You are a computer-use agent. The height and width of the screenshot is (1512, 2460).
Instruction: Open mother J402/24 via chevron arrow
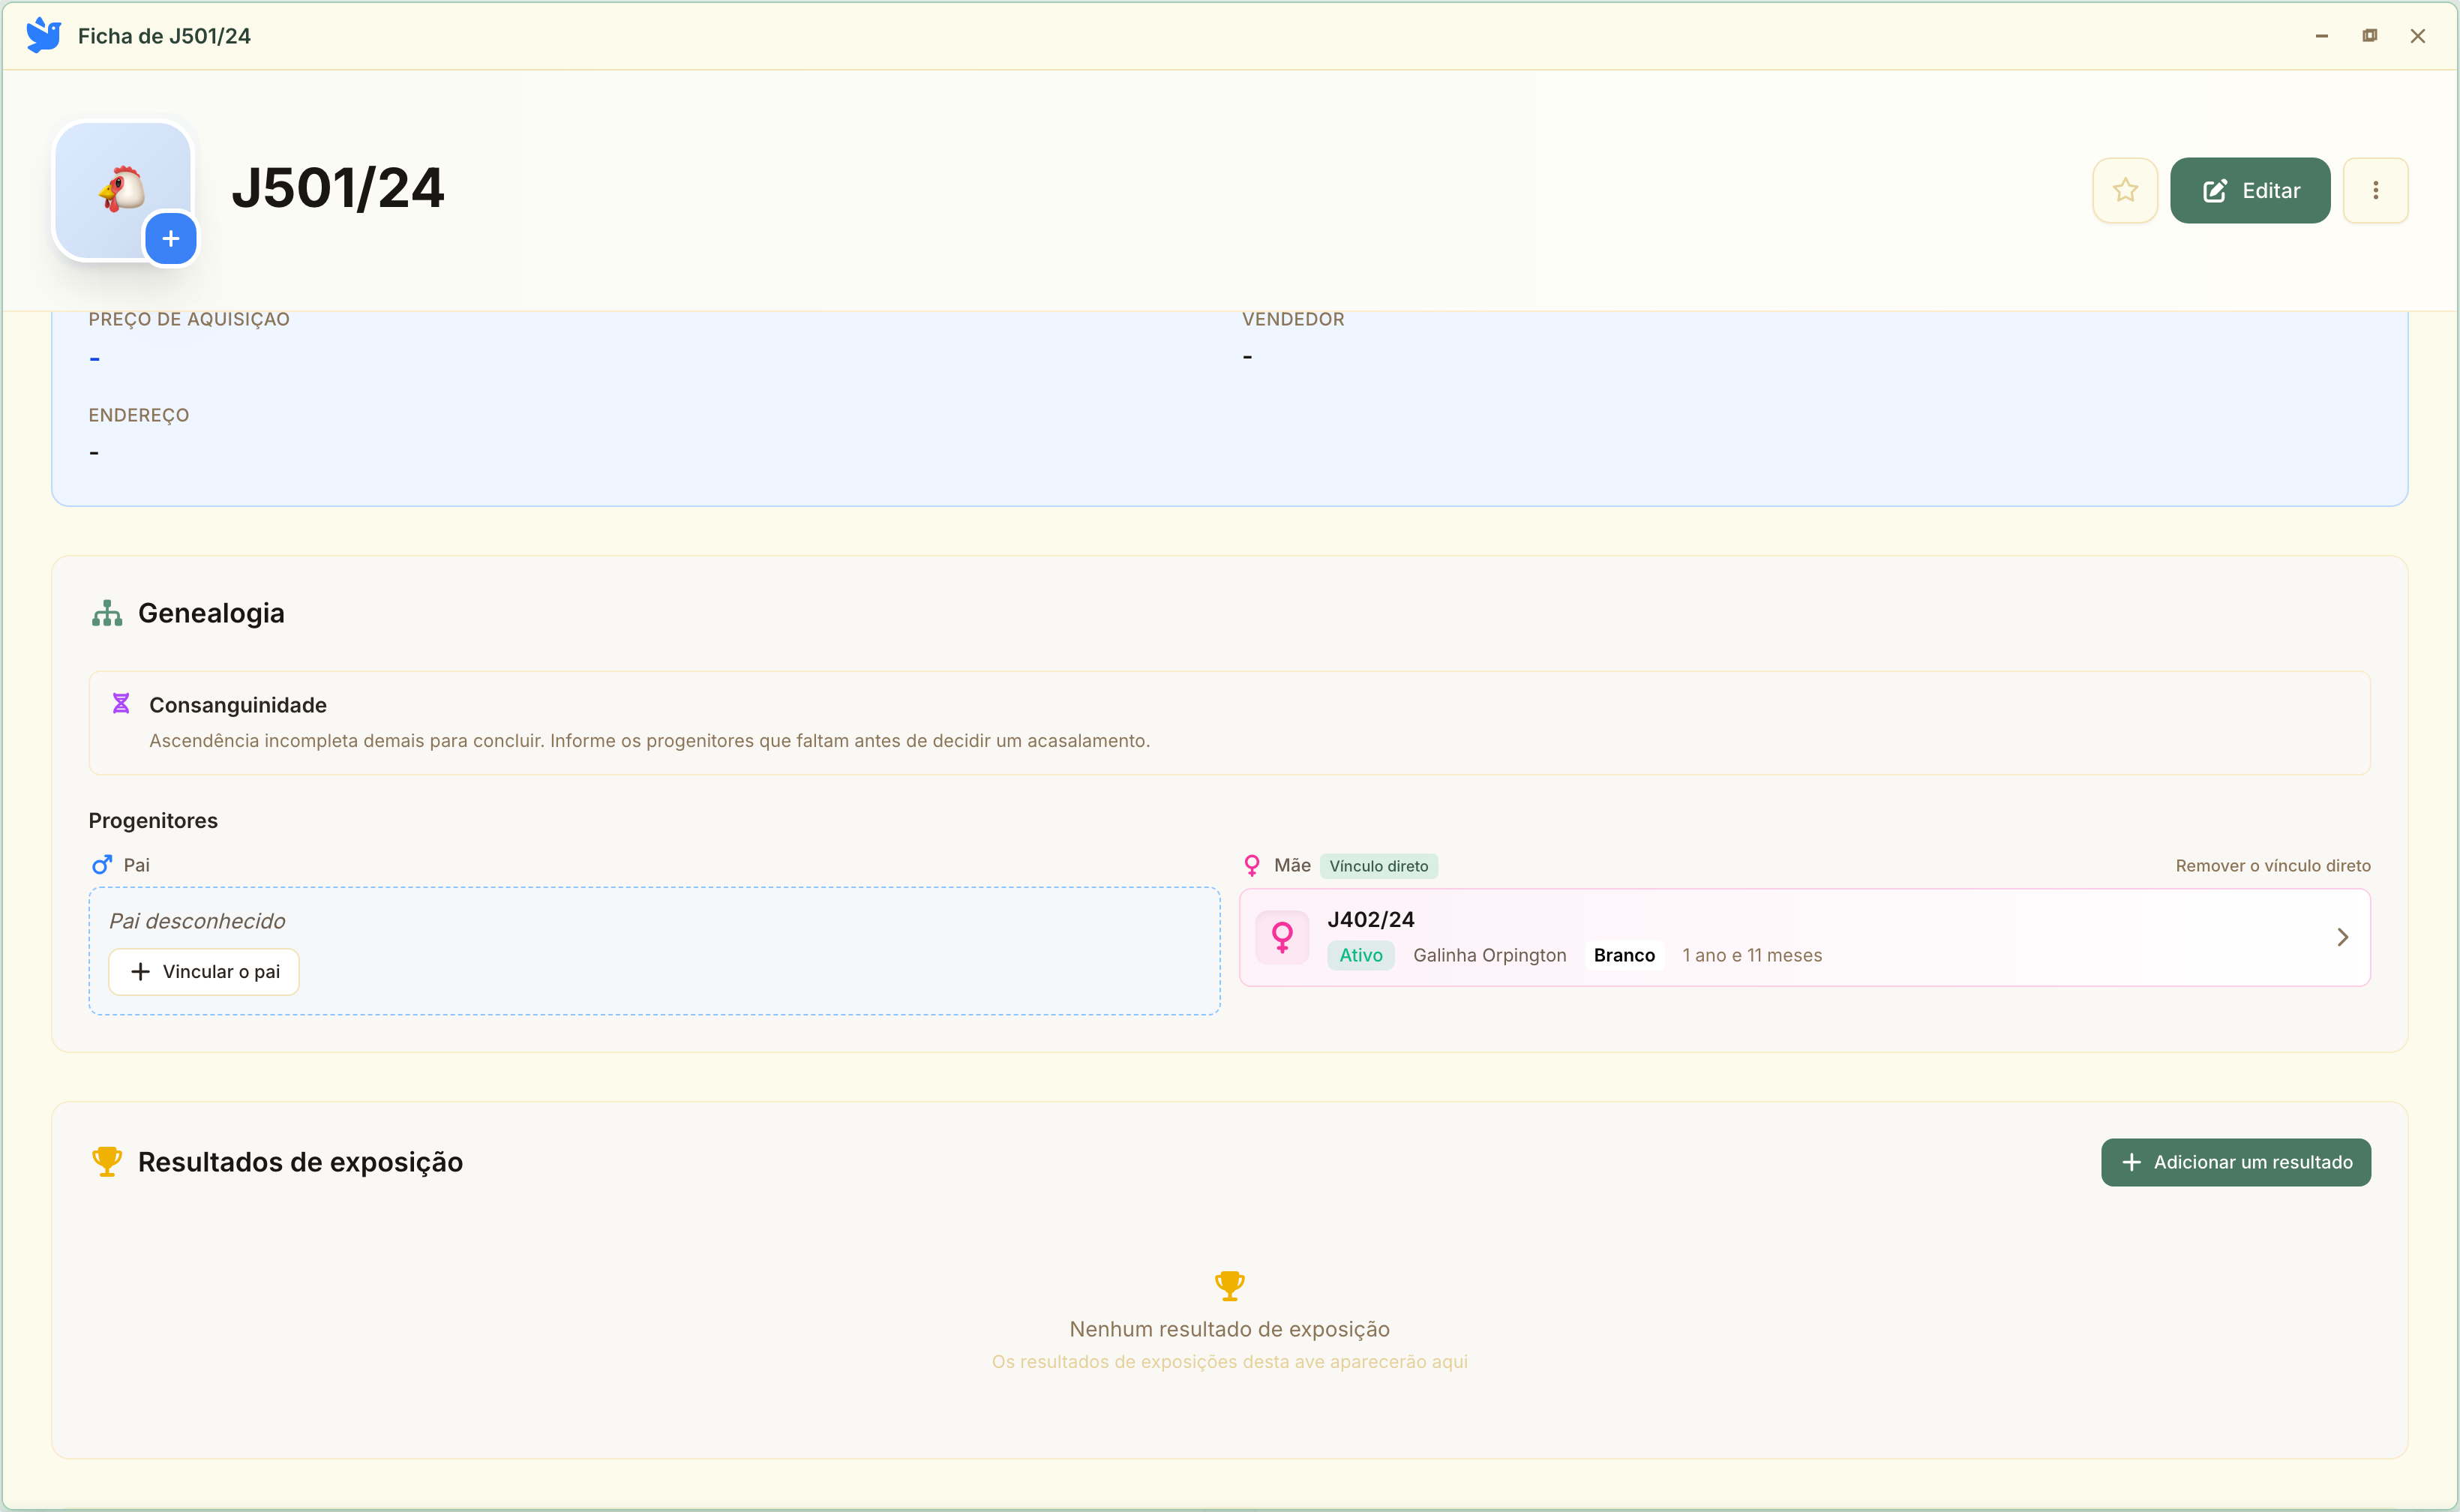2342,937
